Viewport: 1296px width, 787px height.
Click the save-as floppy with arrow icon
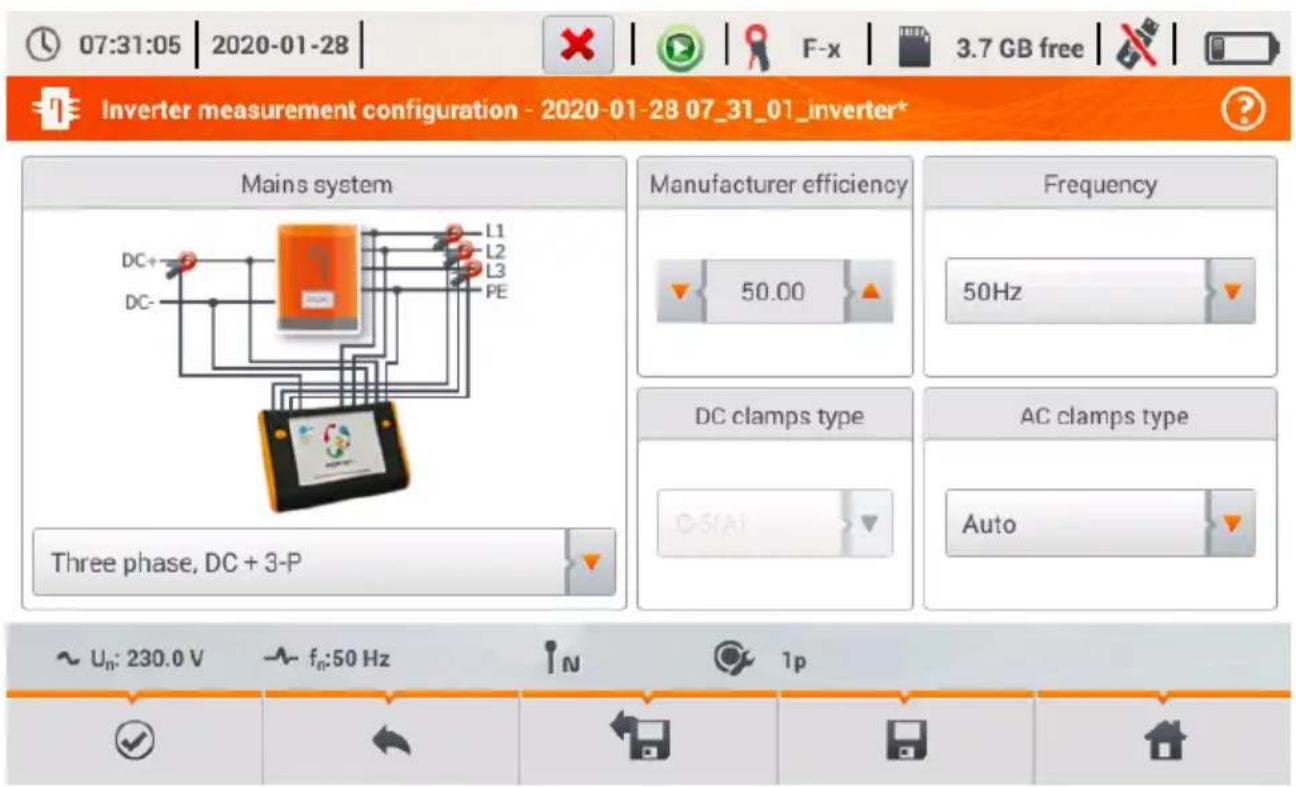pyautogui.click(x=648, y=739)
